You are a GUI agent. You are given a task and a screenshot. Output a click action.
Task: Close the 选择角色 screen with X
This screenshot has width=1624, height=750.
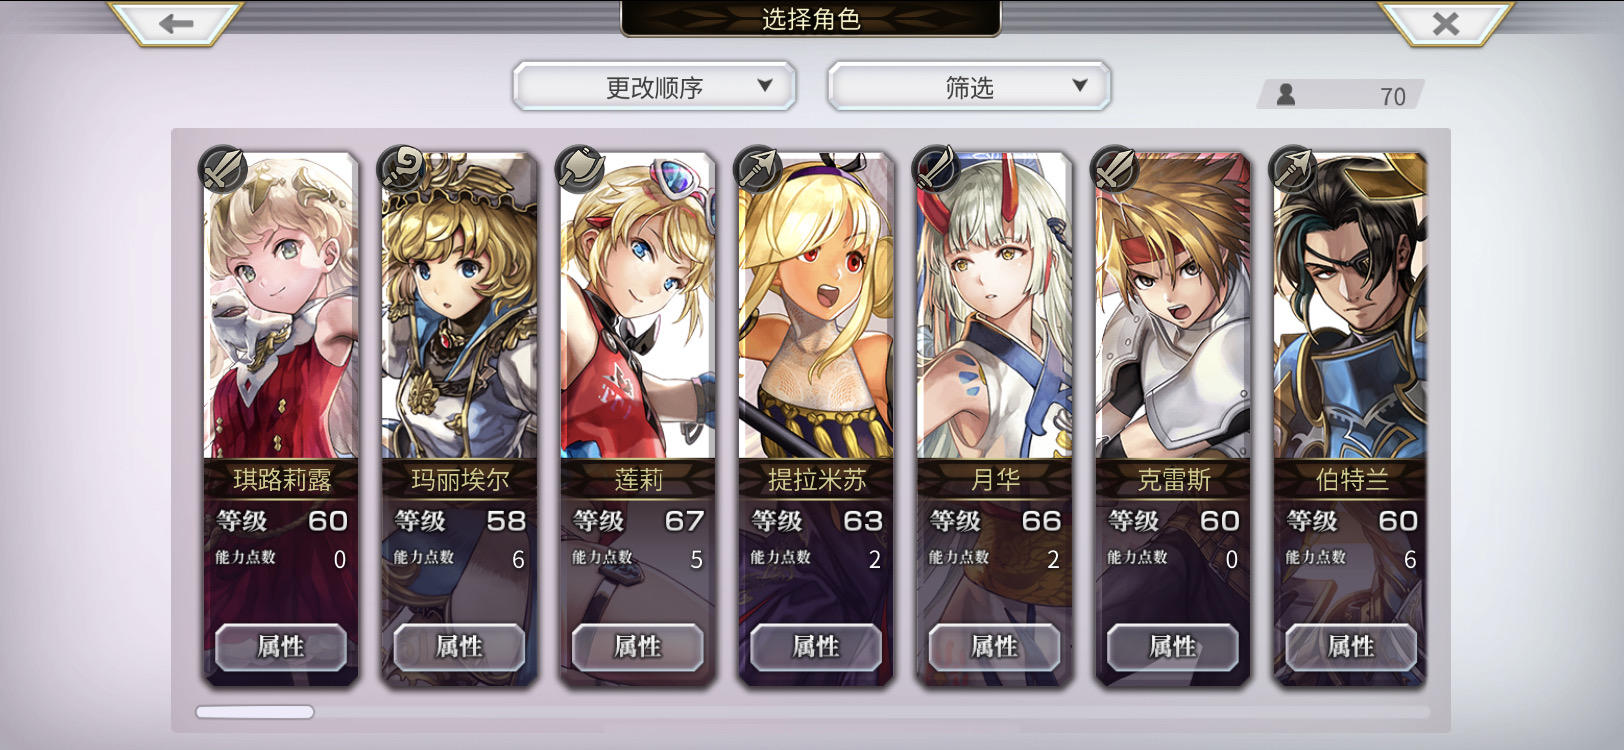point(1445,23)
